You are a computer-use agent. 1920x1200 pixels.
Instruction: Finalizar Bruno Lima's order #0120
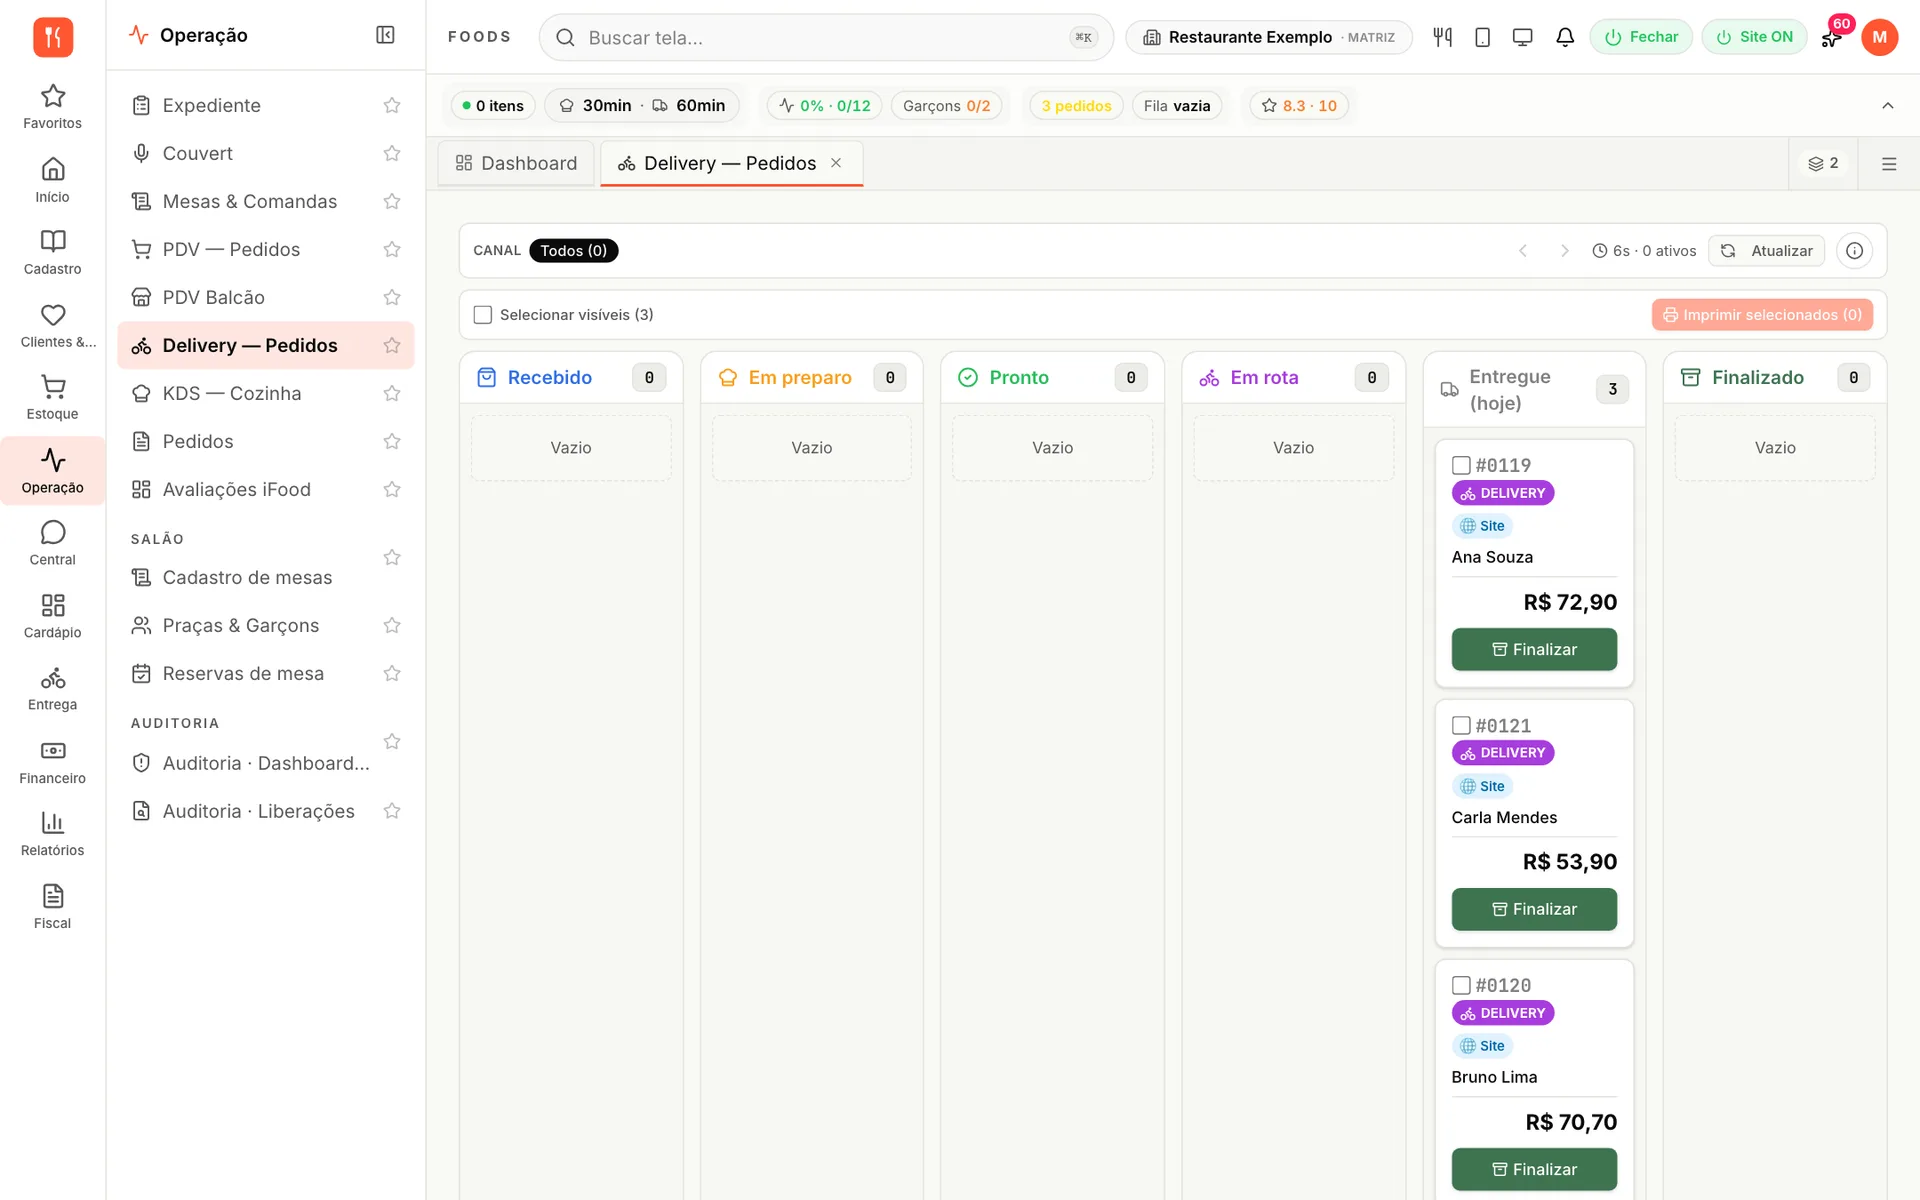1534,1169
